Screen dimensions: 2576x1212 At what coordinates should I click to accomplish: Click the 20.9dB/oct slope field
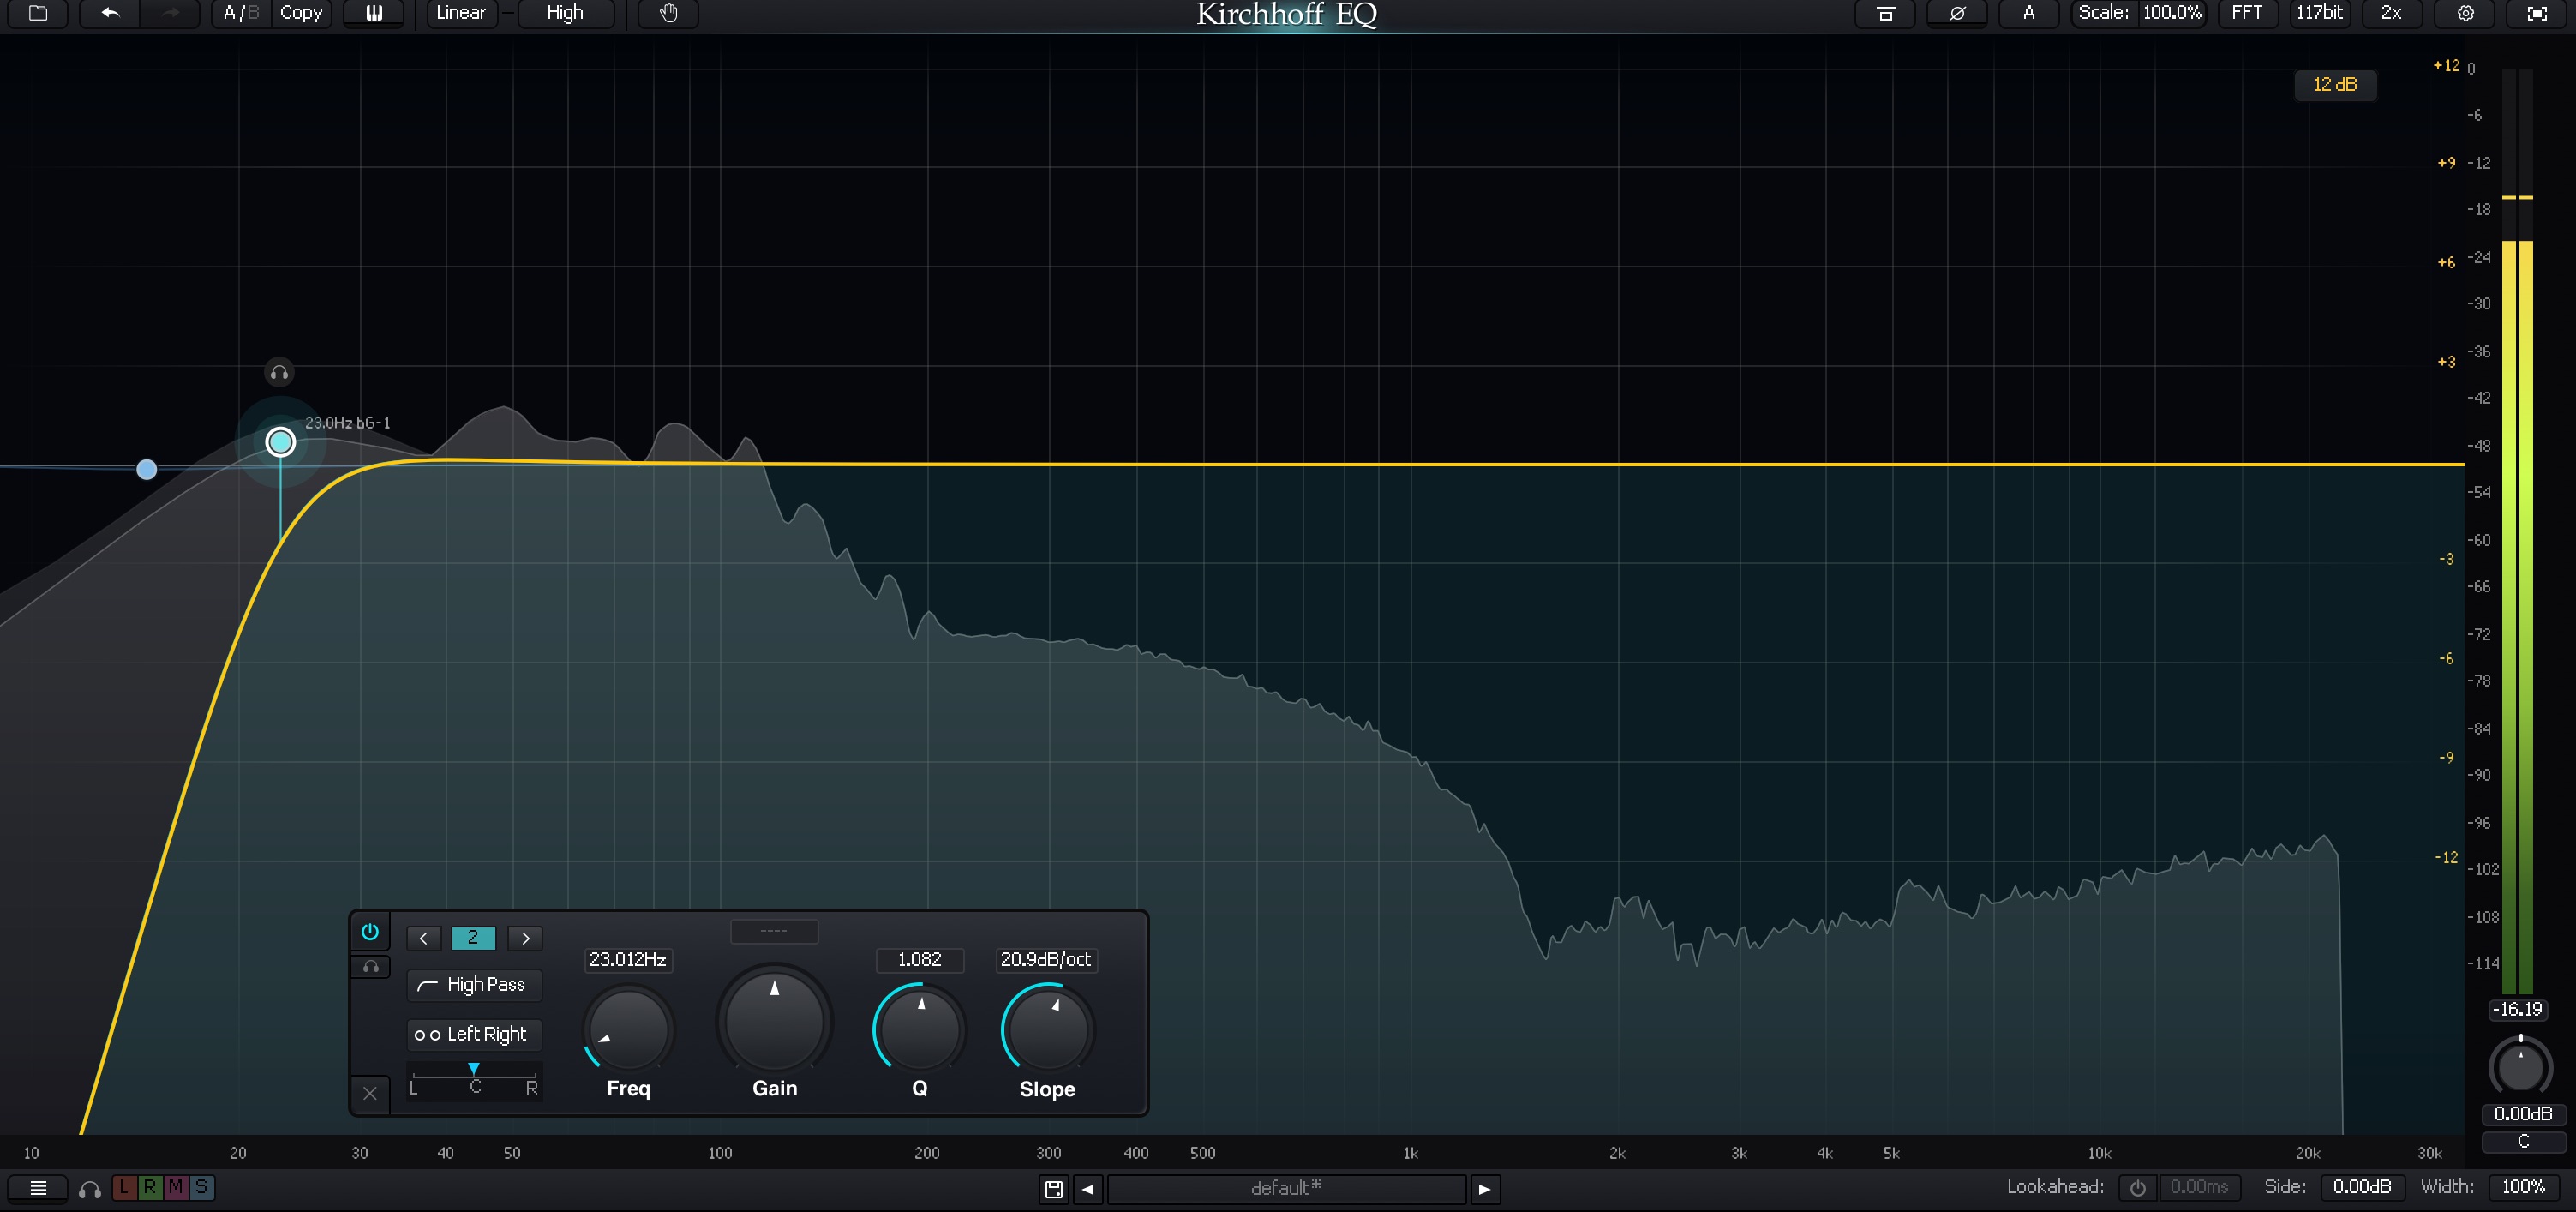tap(1047, 960)
